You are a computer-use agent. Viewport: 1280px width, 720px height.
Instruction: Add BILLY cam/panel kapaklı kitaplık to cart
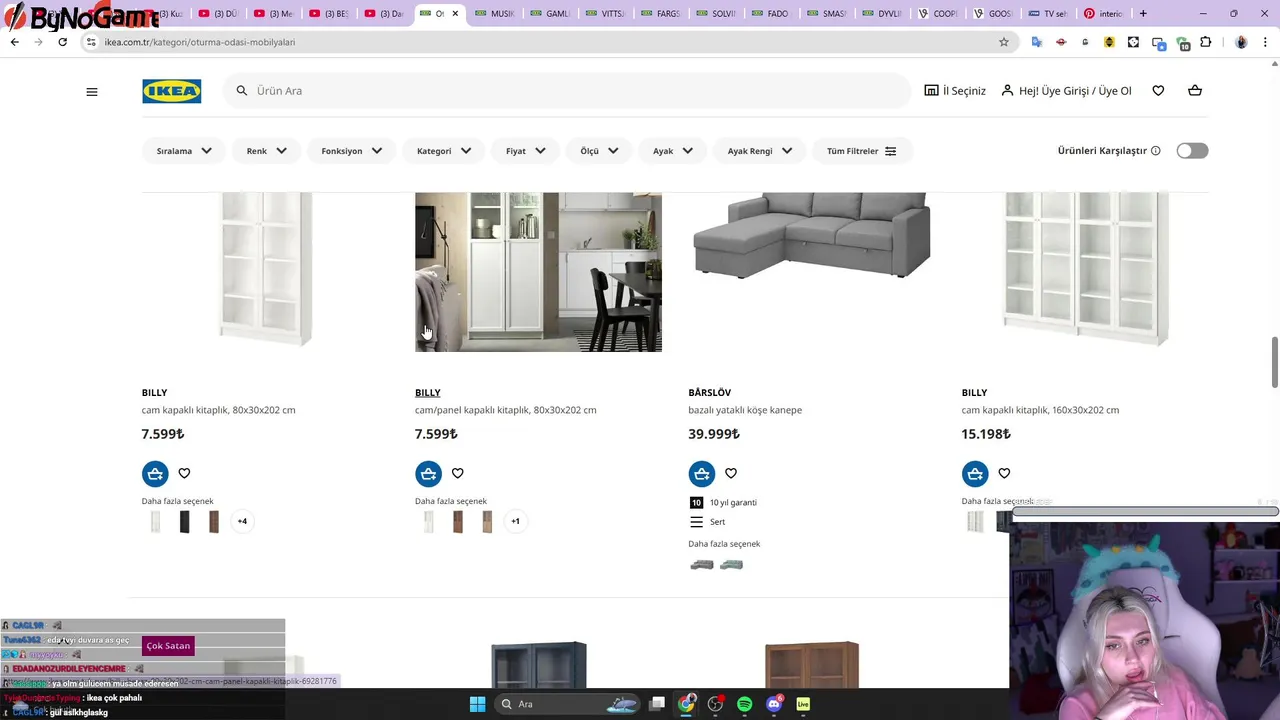[428, 473]
